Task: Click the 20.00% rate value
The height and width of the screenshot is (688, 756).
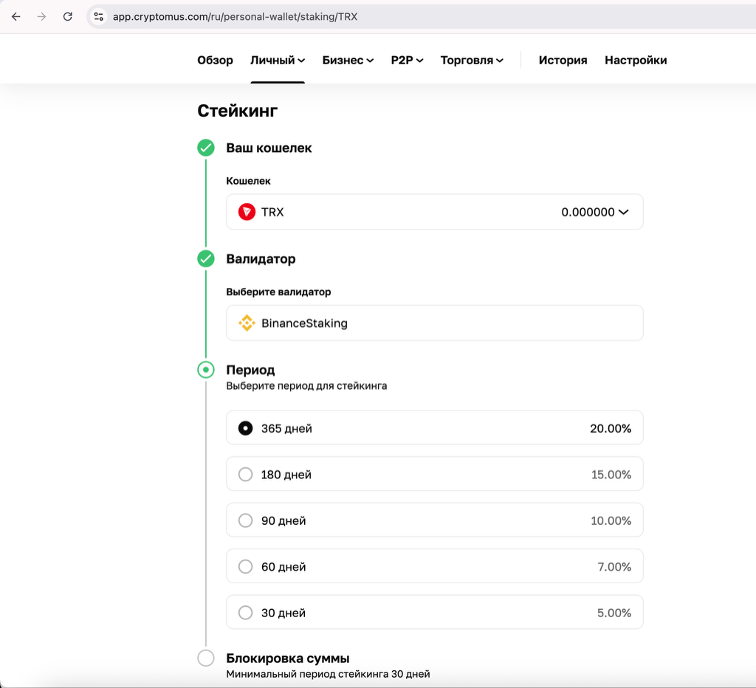Action: (x=610, y=428)
